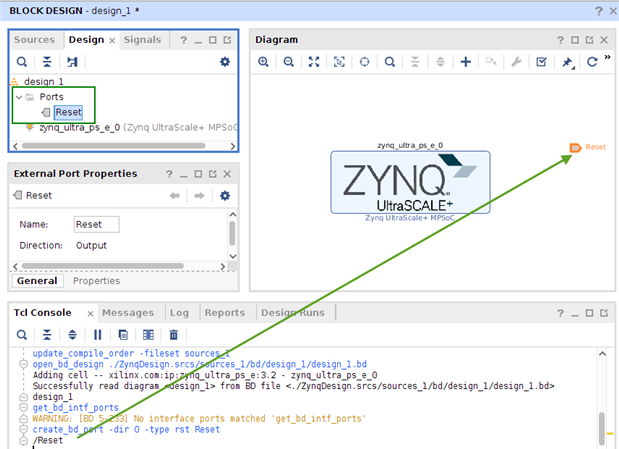The width and height of the screenshot is (619, 449).
Task: Clear Tcl Console with trash icon
Action: point(174,335)
